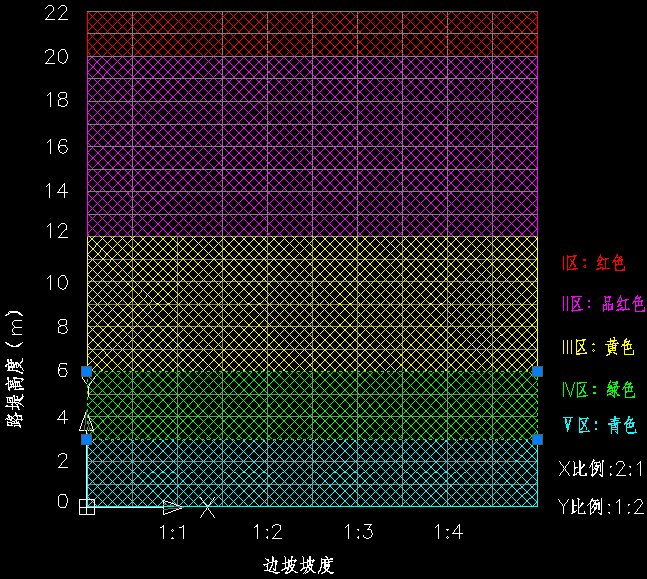Pick the yellow hatched zone in the chart
The image size is (647, 579).
coord(312,304)
